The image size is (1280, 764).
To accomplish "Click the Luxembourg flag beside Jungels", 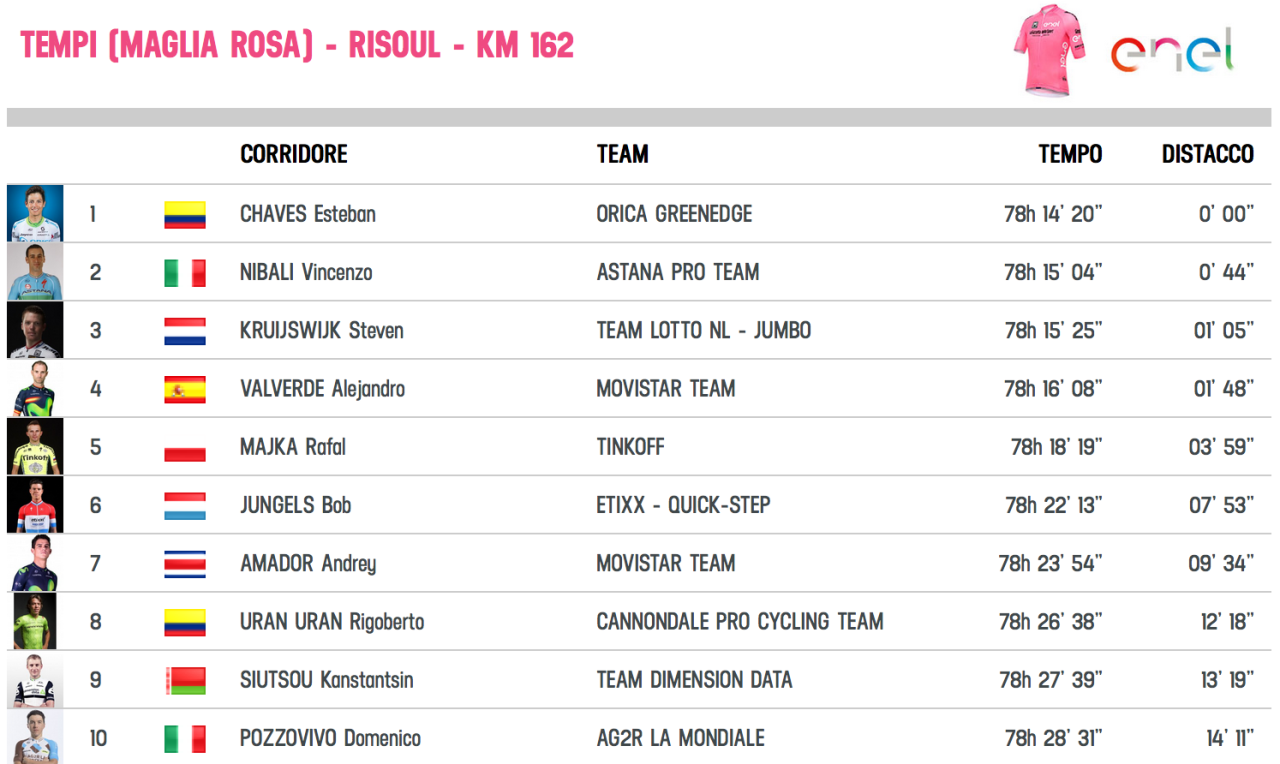I will (x=185, y=505).
